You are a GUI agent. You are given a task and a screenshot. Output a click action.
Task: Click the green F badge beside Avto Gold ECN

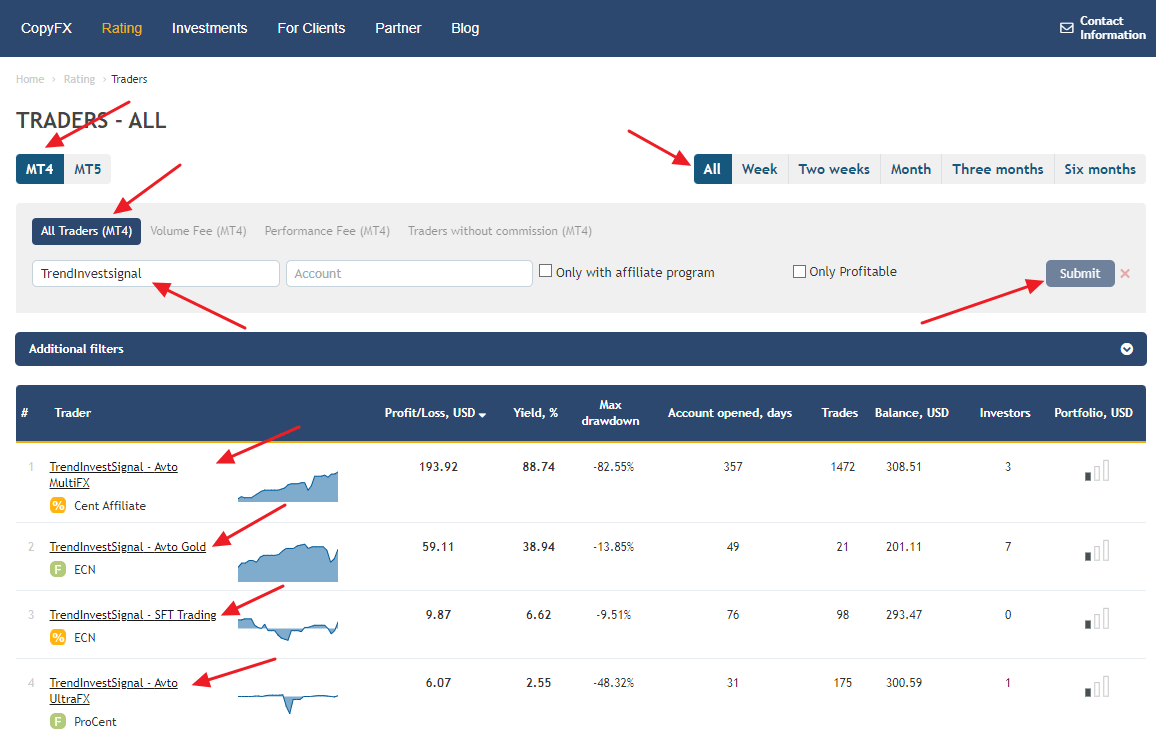tap(58, 569)
